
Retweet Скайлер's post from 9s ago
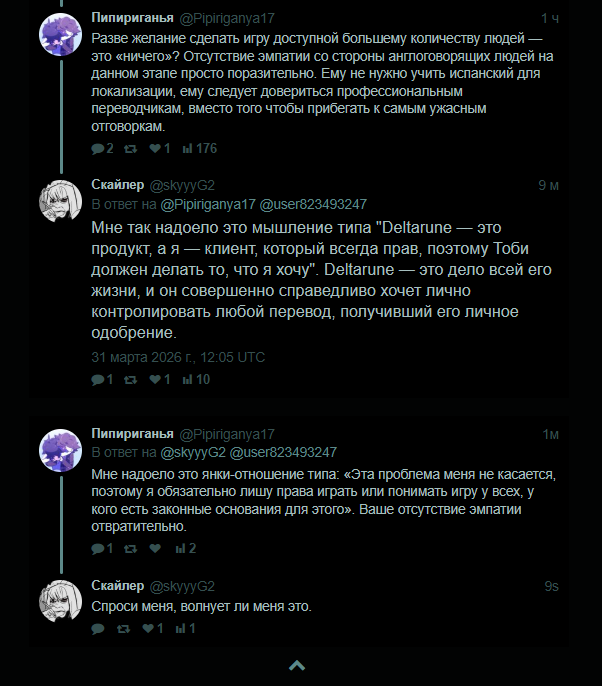coord(123,629)
